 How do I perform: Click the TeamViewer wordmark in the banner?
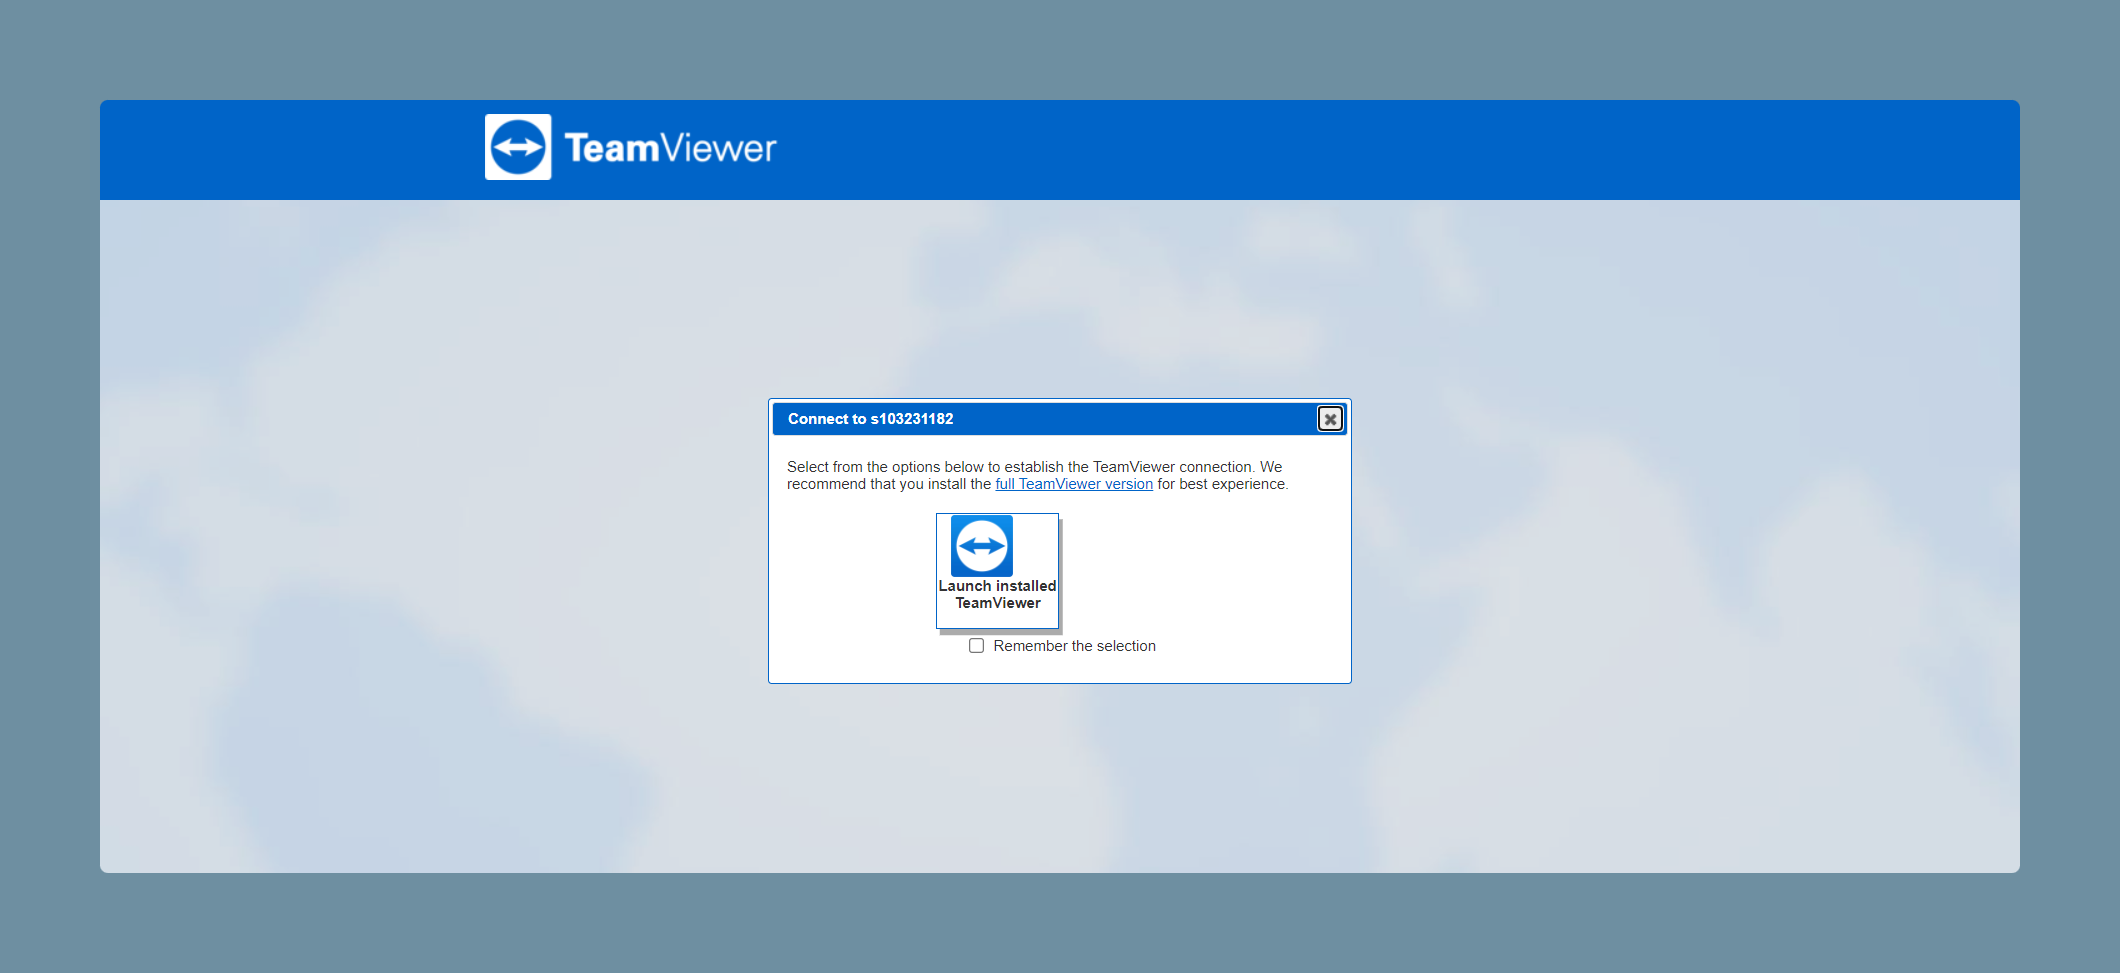[x=670, y=148]
